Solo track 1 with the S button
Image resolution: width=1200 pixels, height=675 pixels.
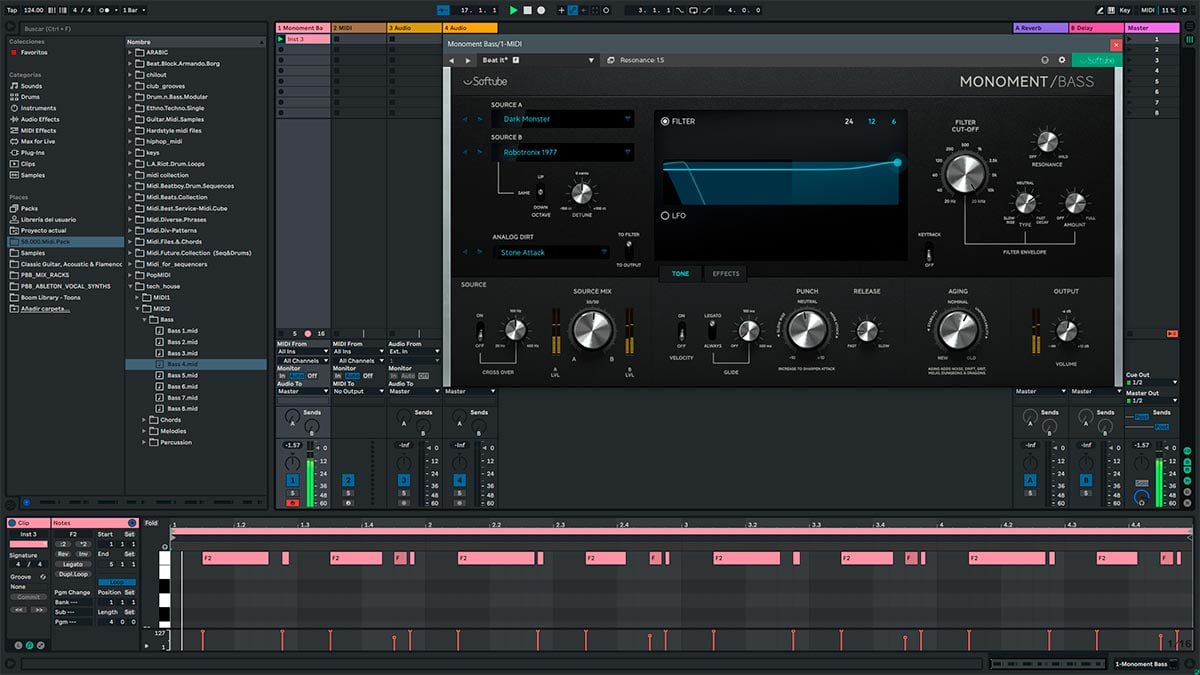pyautogui.click(x=292, y=493)
